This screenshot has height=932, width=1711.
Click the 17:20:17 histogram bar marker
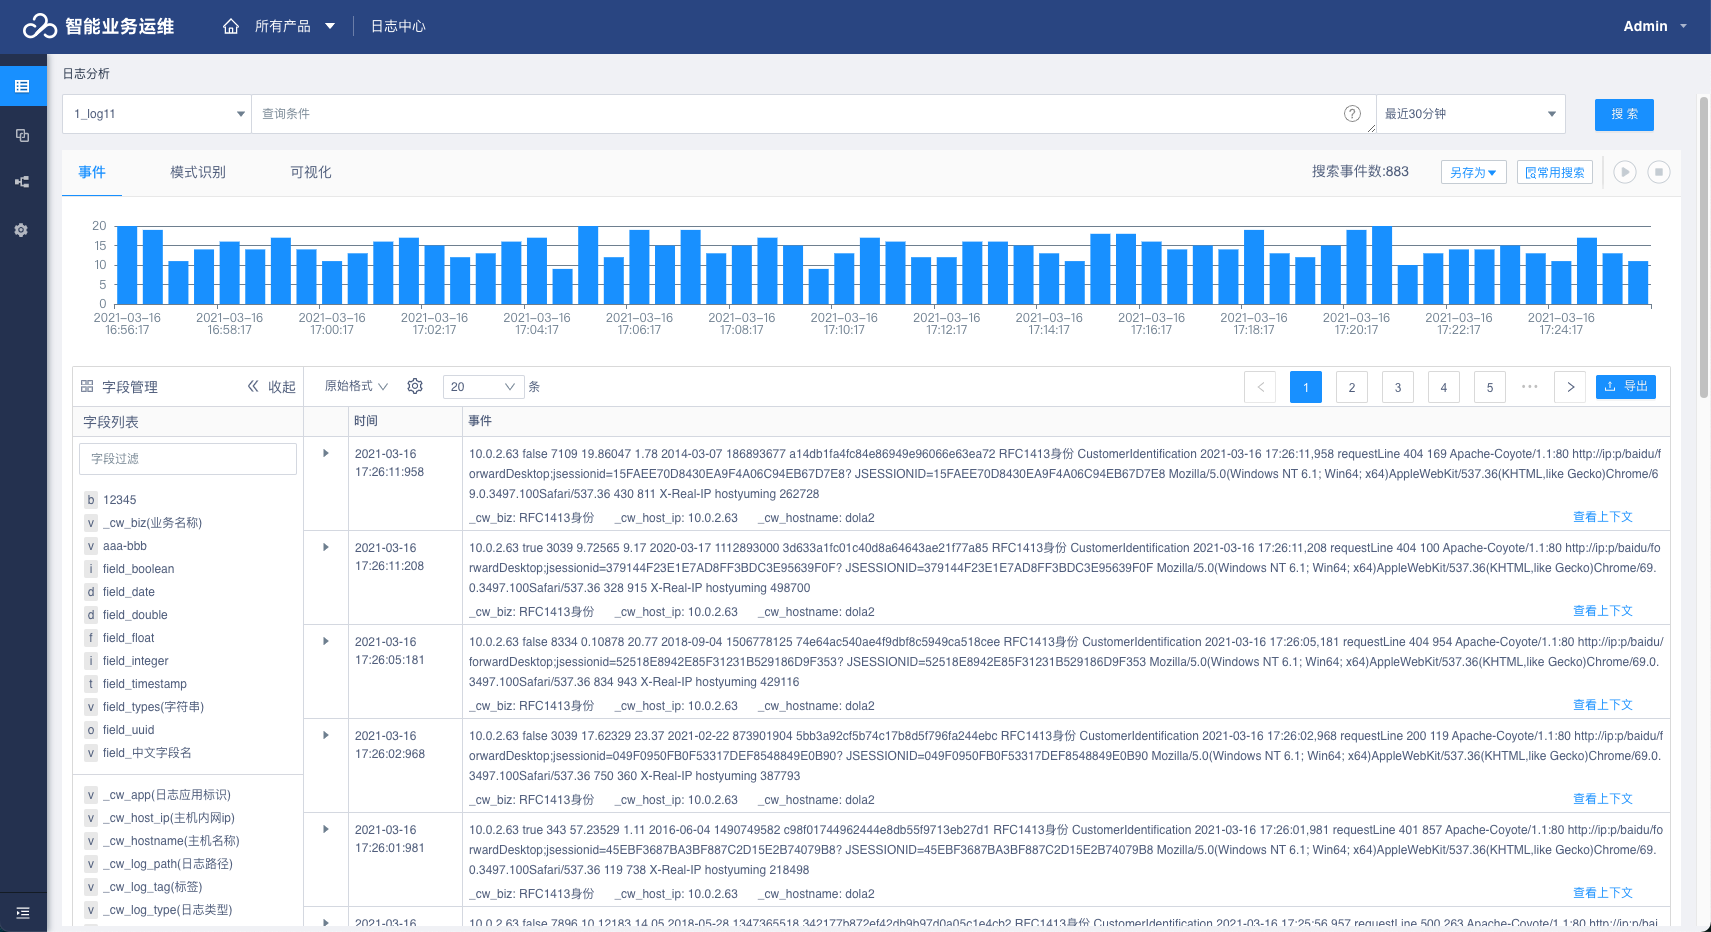point(1356,267)
